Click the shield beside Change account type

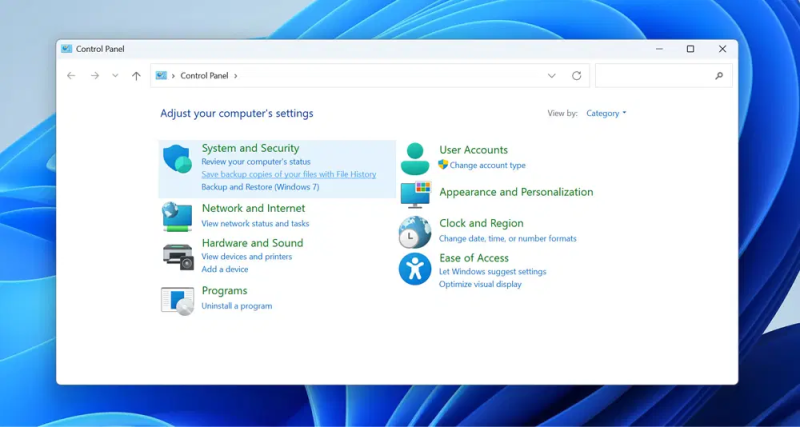tap(443, 165)
